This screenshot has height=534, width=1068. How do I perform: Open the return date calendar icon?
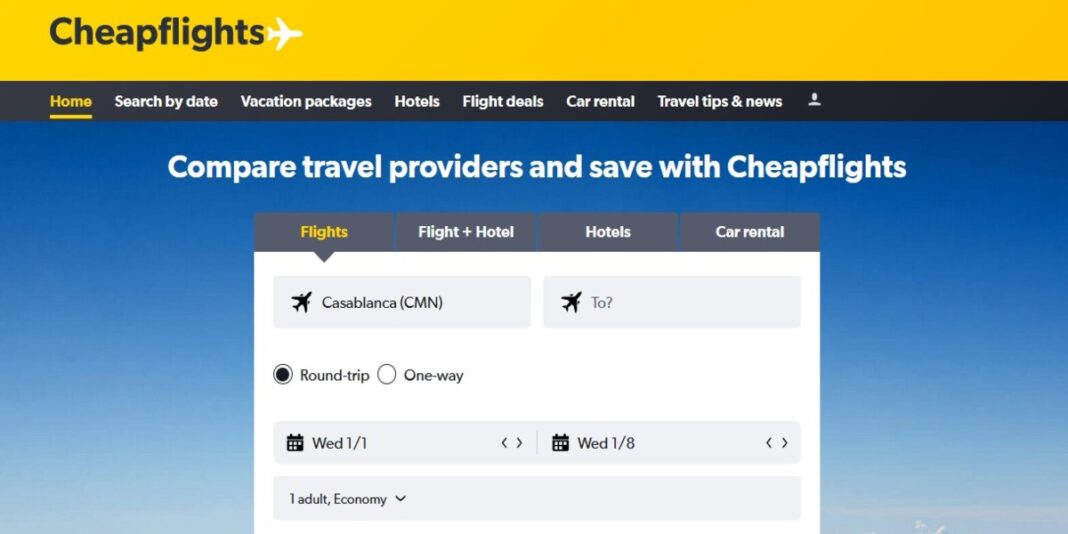[560, 443]
